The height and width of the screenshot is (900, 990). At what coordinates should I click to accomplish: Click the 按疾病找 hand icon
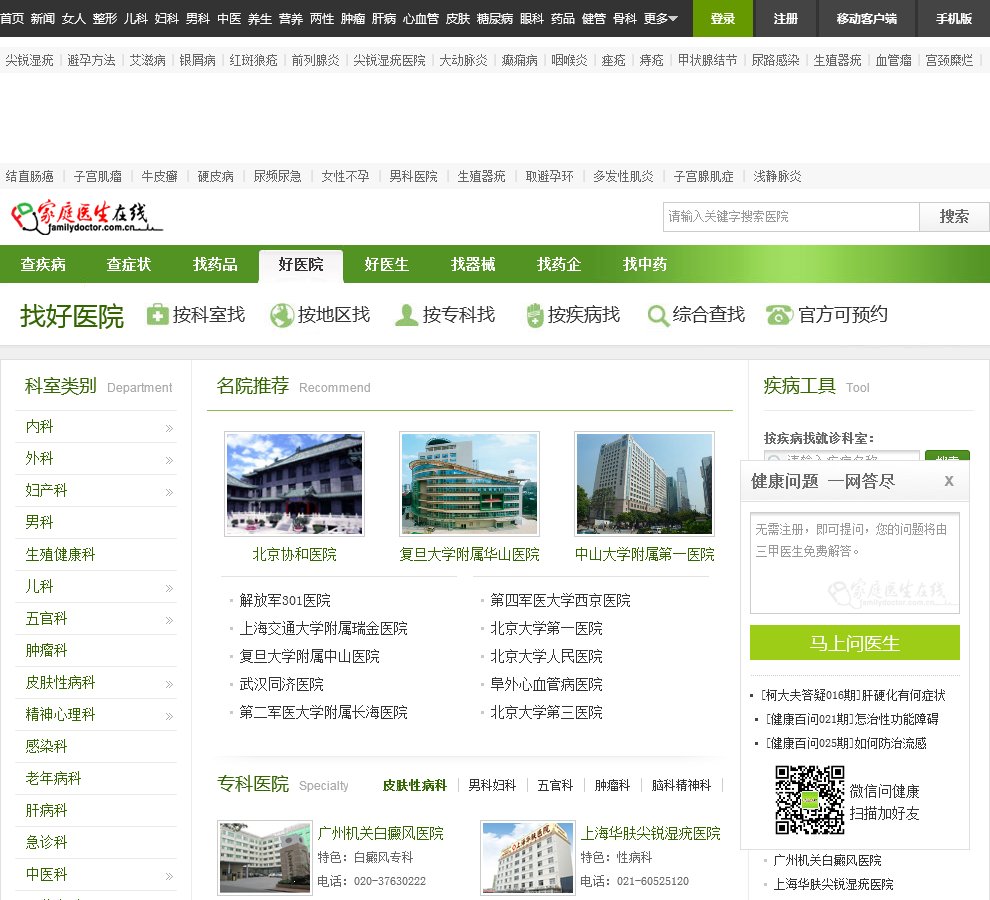(x=535, y=315)
